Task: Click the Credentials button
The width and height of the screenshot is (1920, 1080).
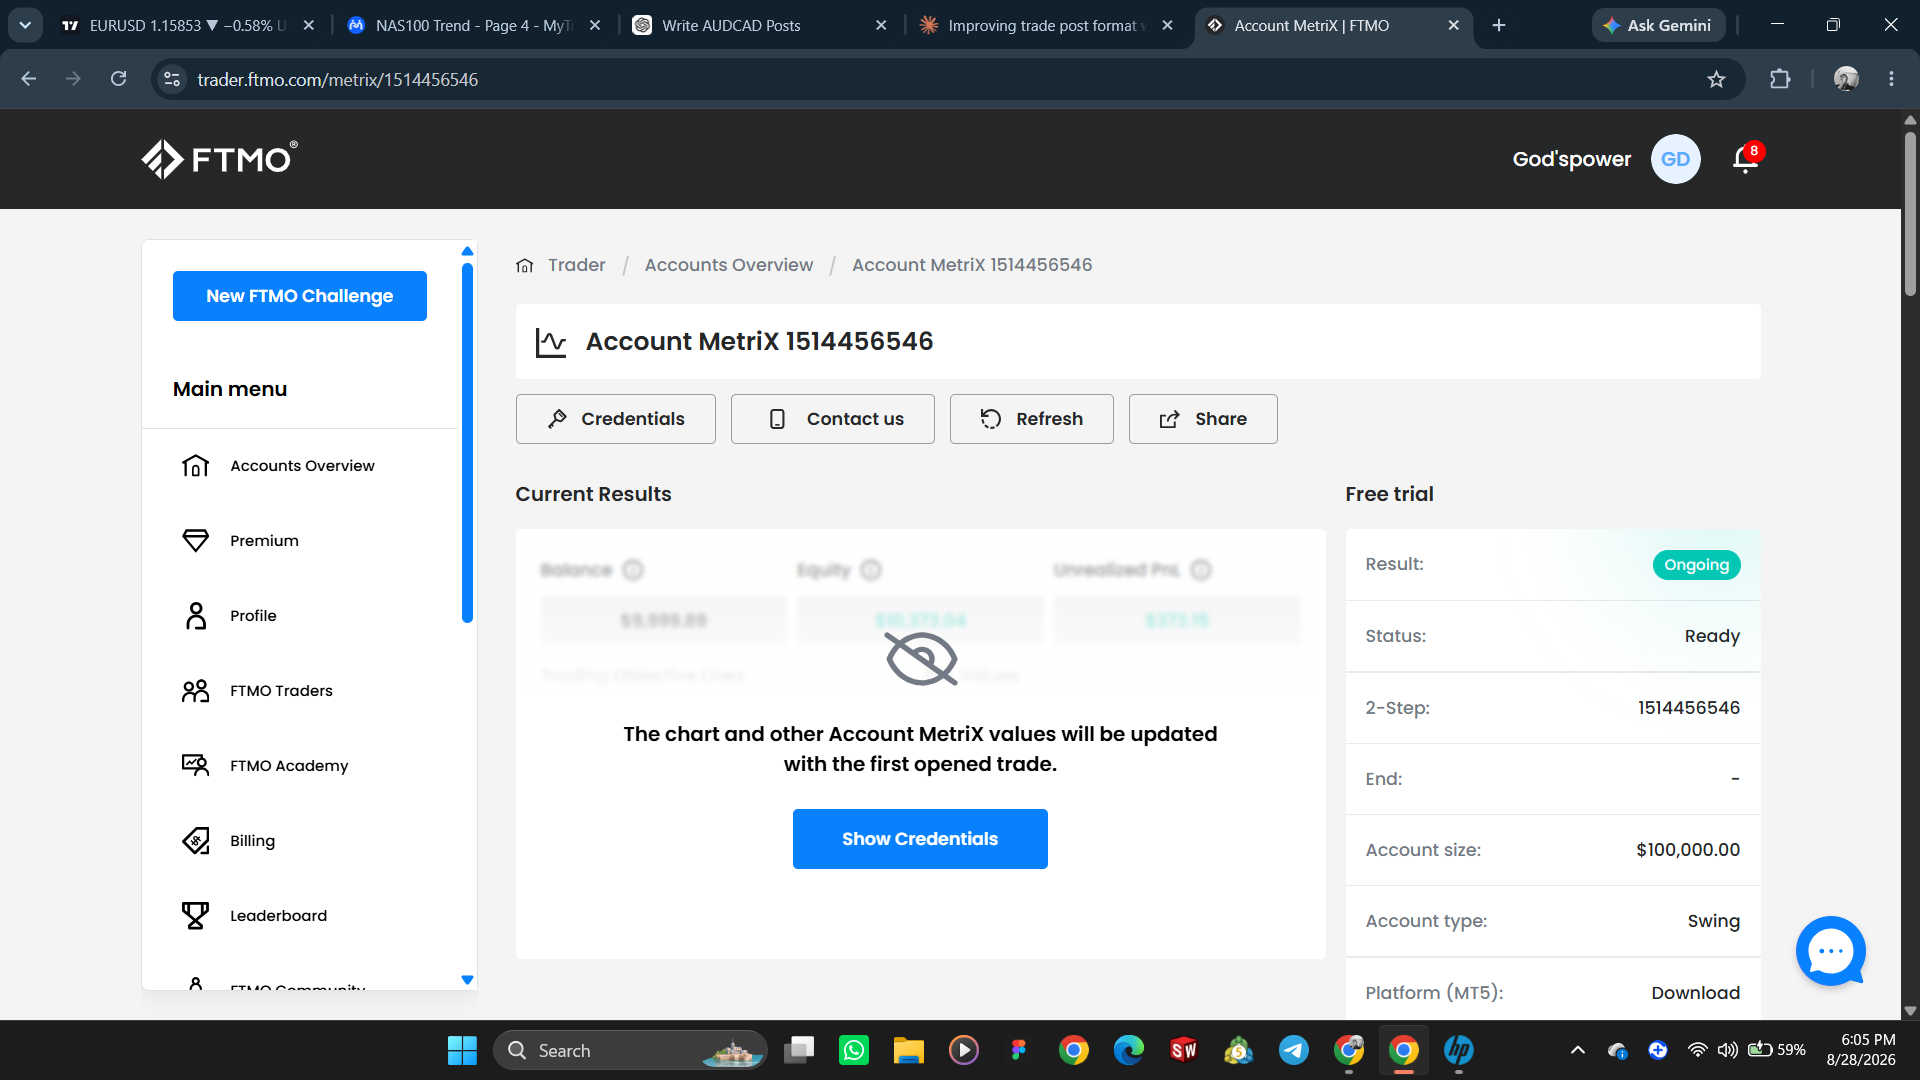Action: pos(616,419)
